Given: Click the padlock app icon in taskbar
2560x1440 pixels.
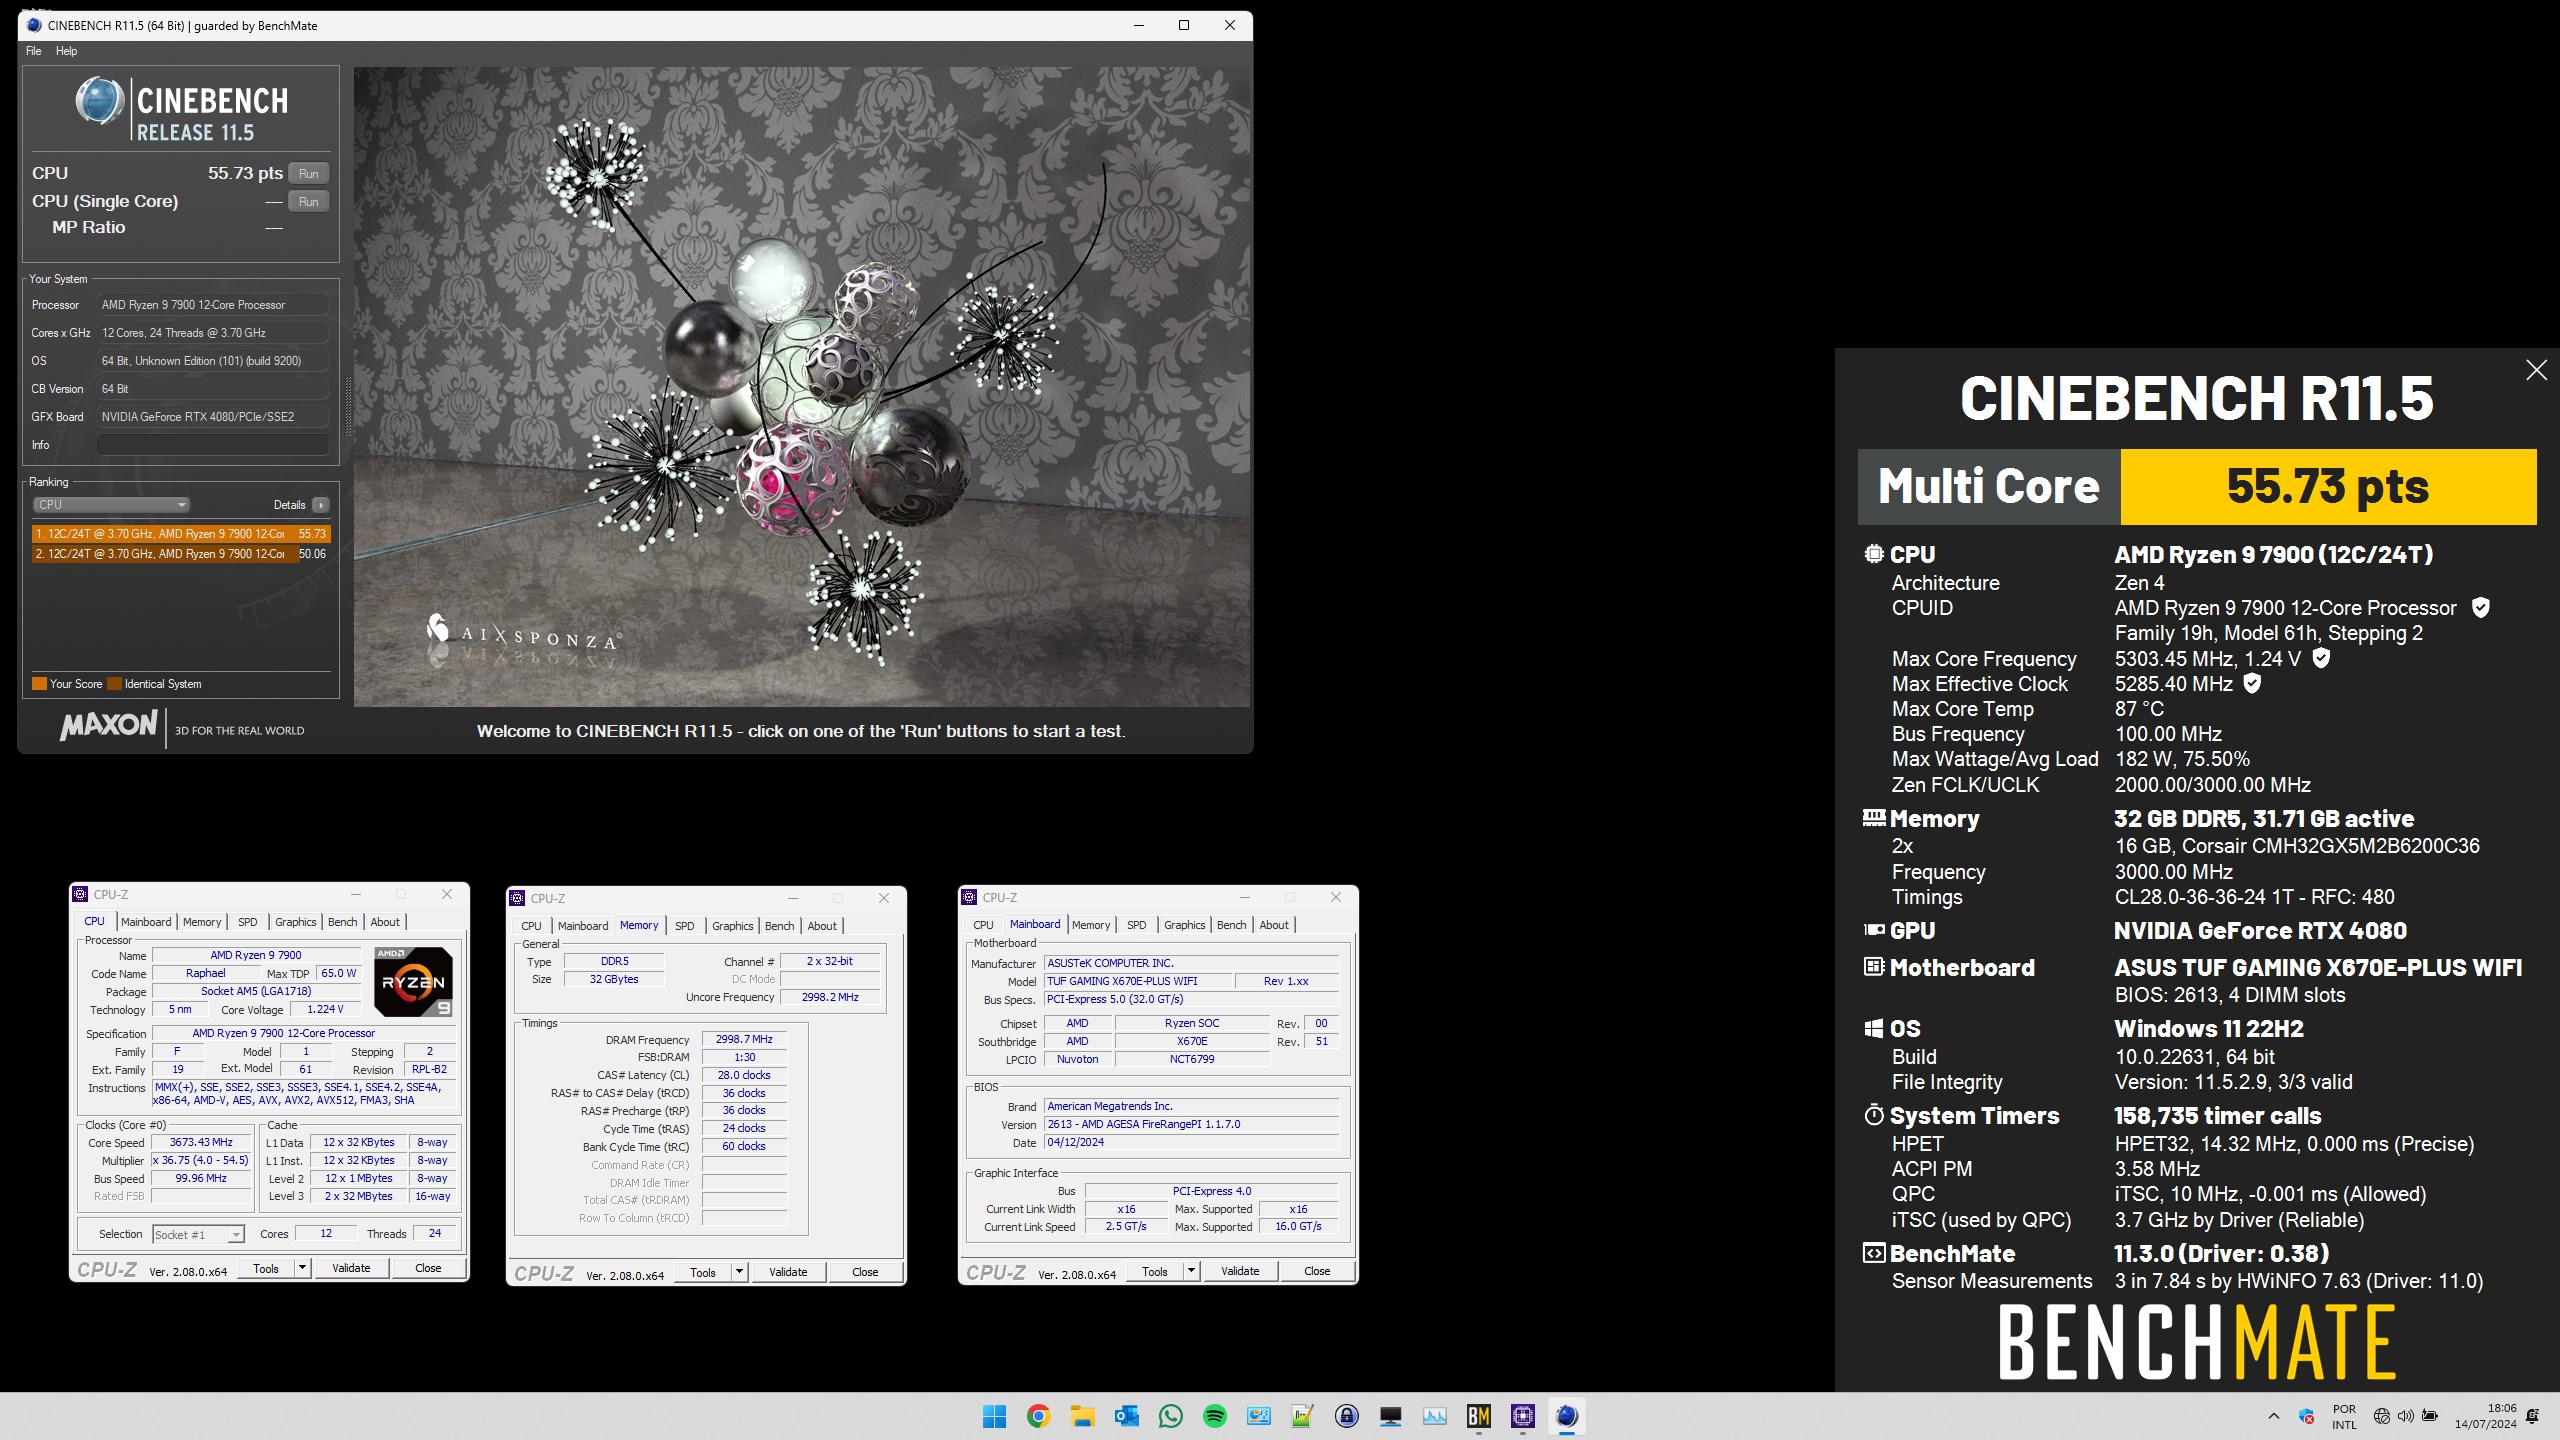Looking at the screenshot, I should click(x=1346, y=1416).
